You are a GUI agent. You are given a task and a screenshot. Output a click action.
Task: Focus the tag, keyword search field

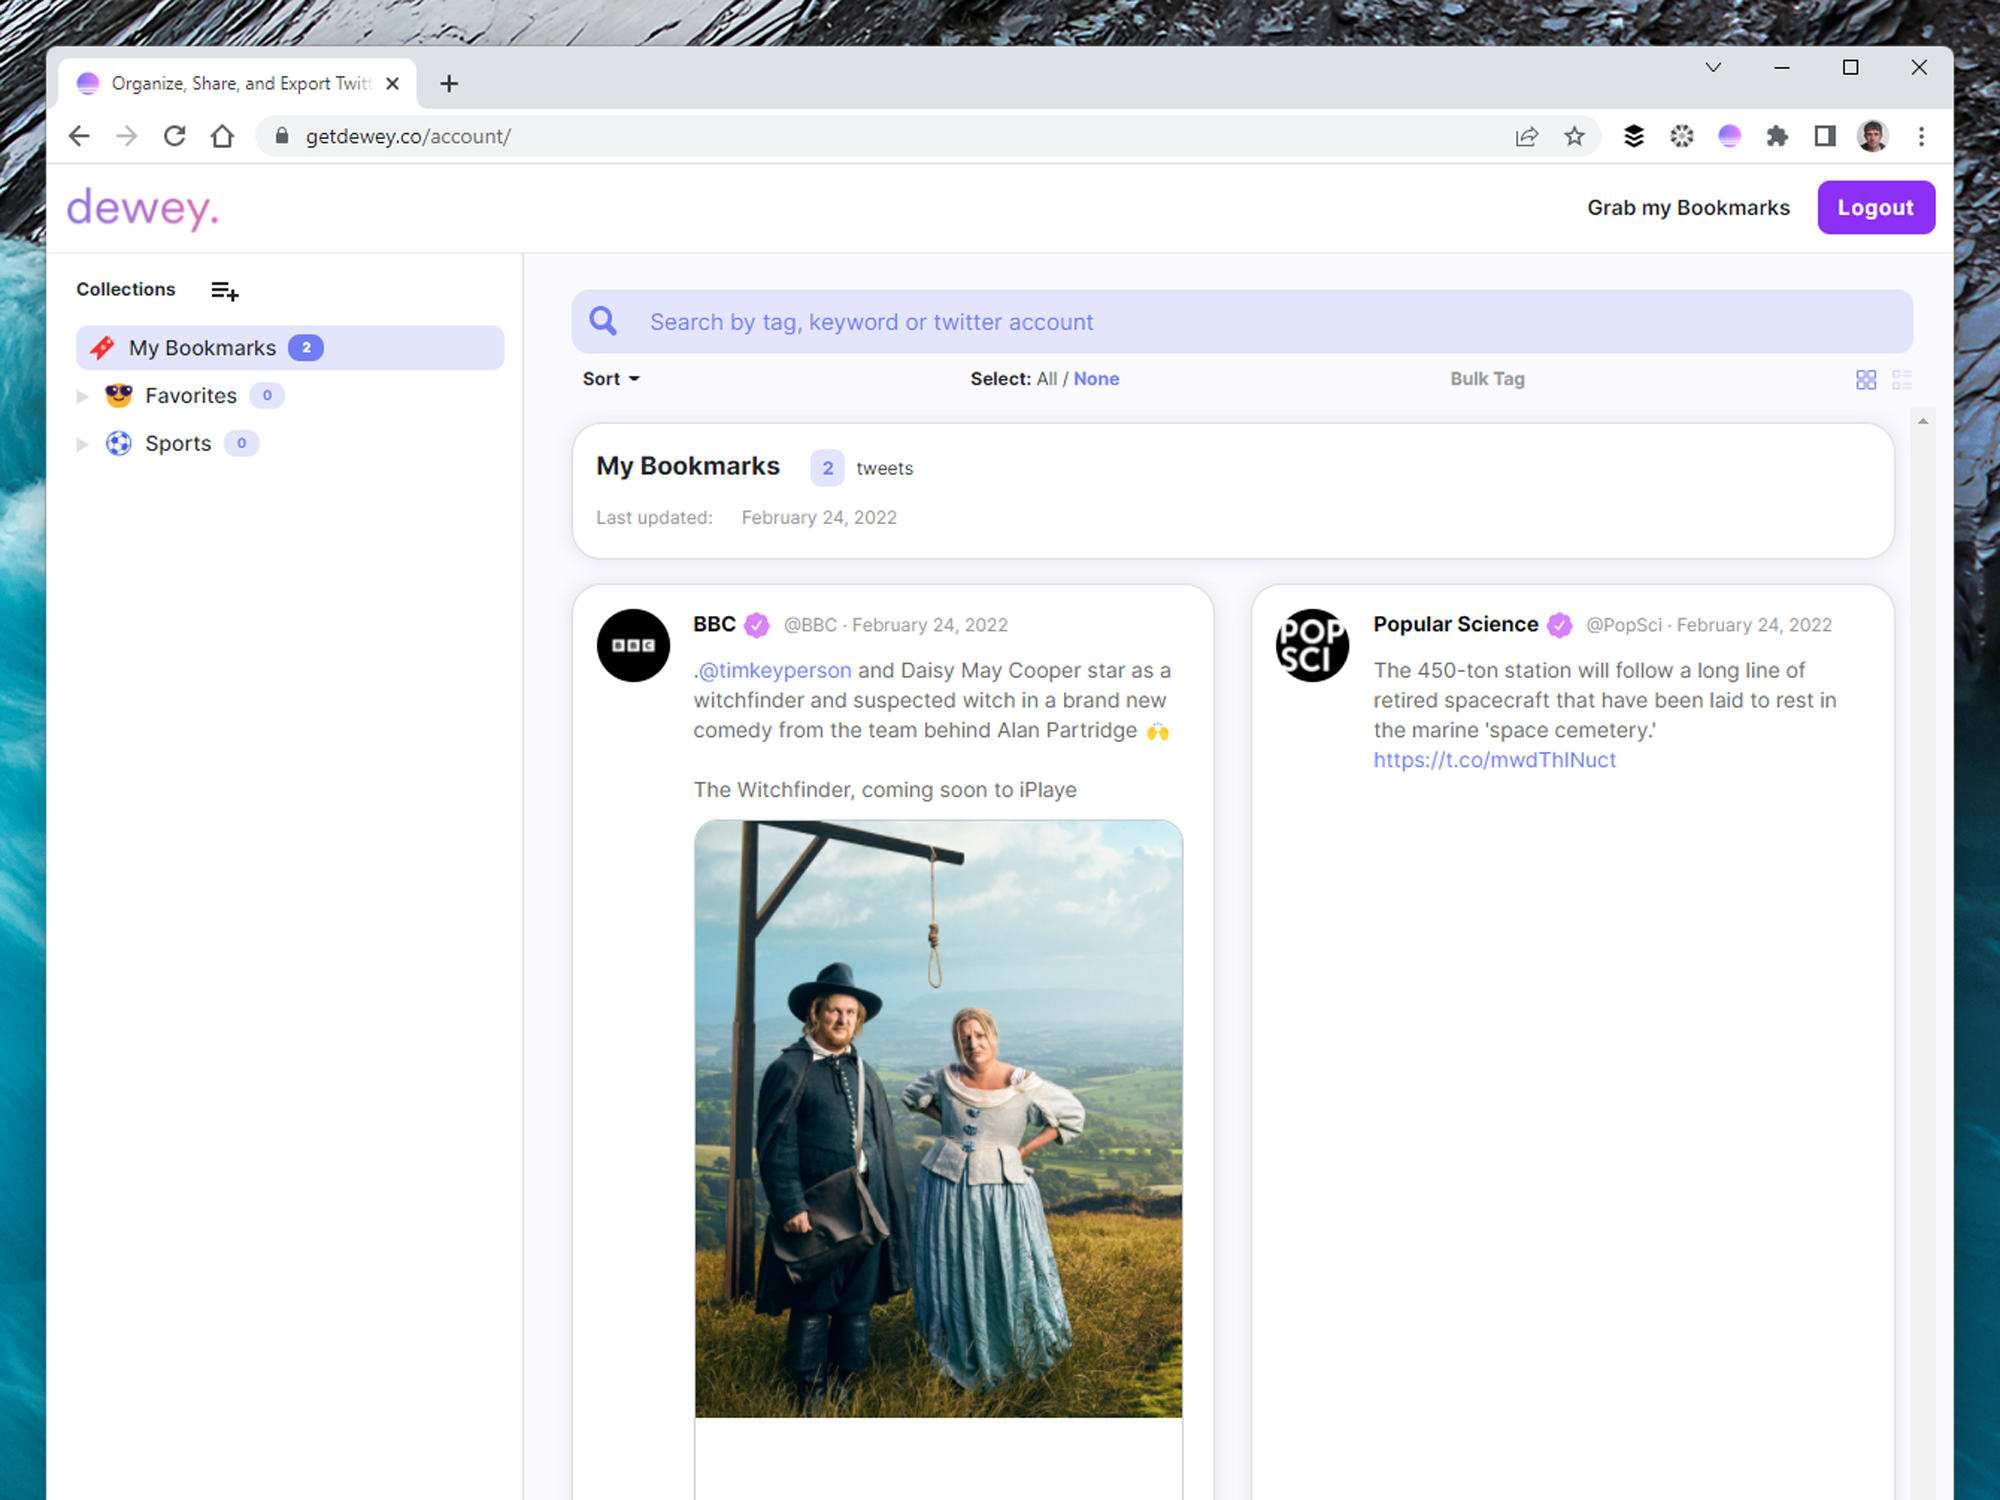[x=1240, y=322]
